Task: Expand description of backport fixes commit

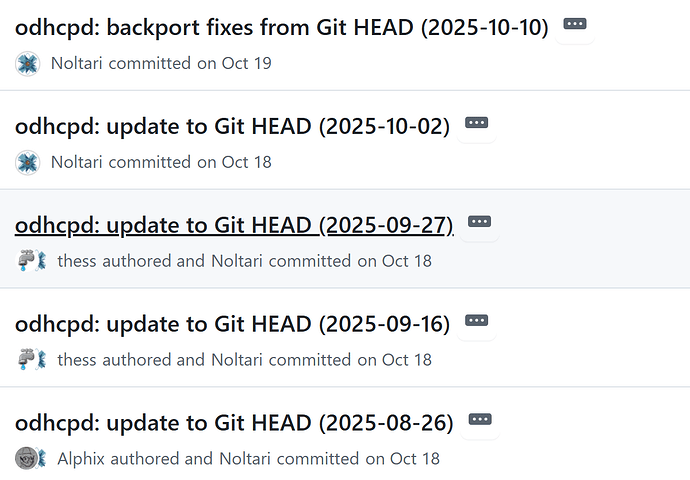Action: click(574, 24)
